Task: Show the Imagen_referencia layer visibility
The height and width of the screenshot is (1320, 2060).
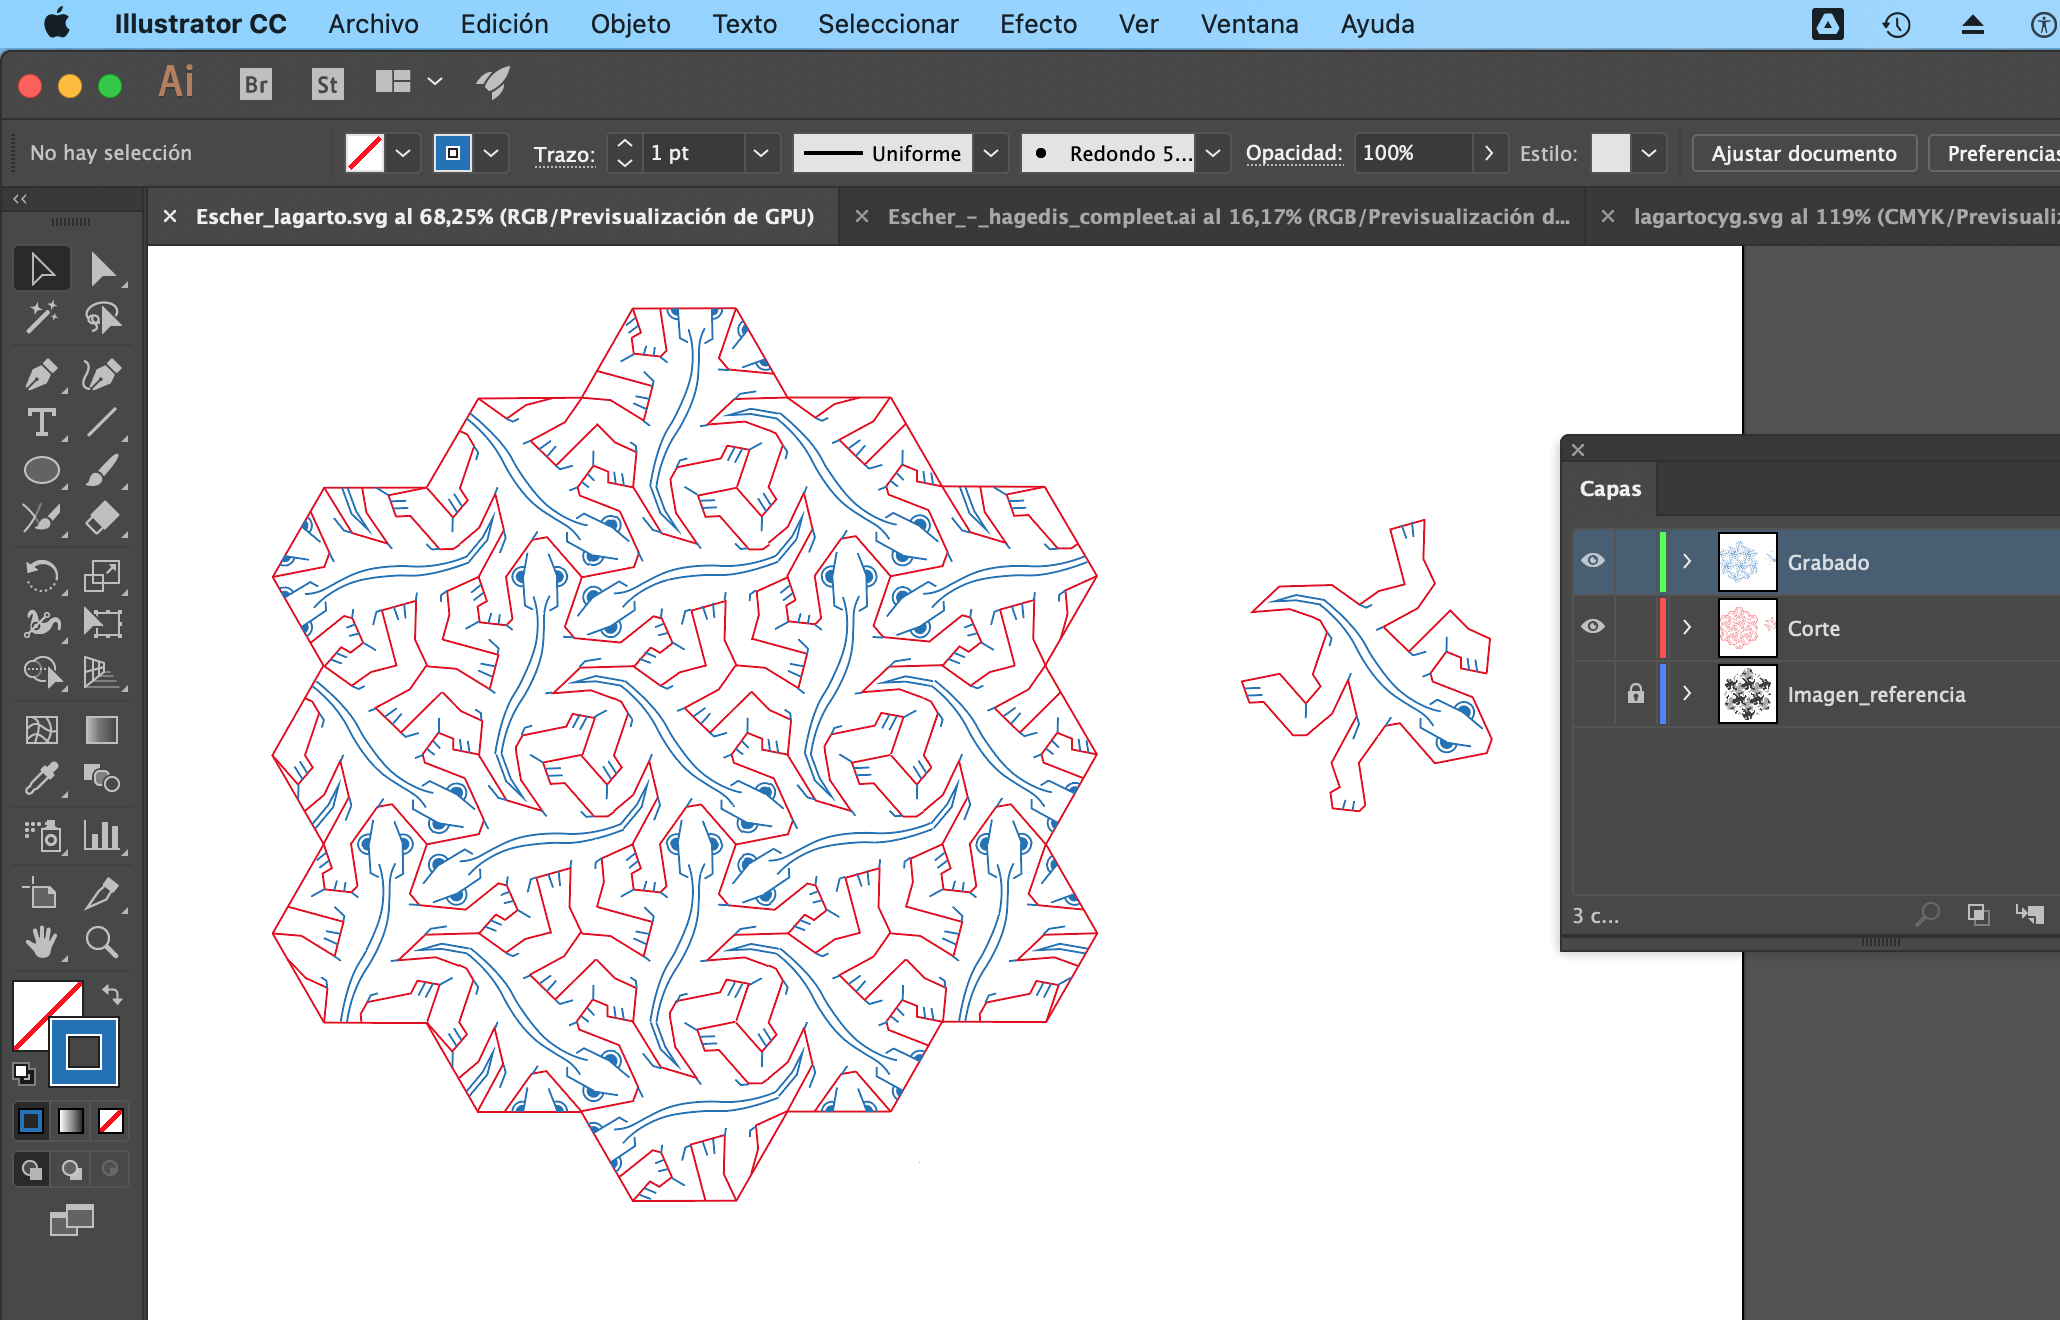Action: 1593,693
